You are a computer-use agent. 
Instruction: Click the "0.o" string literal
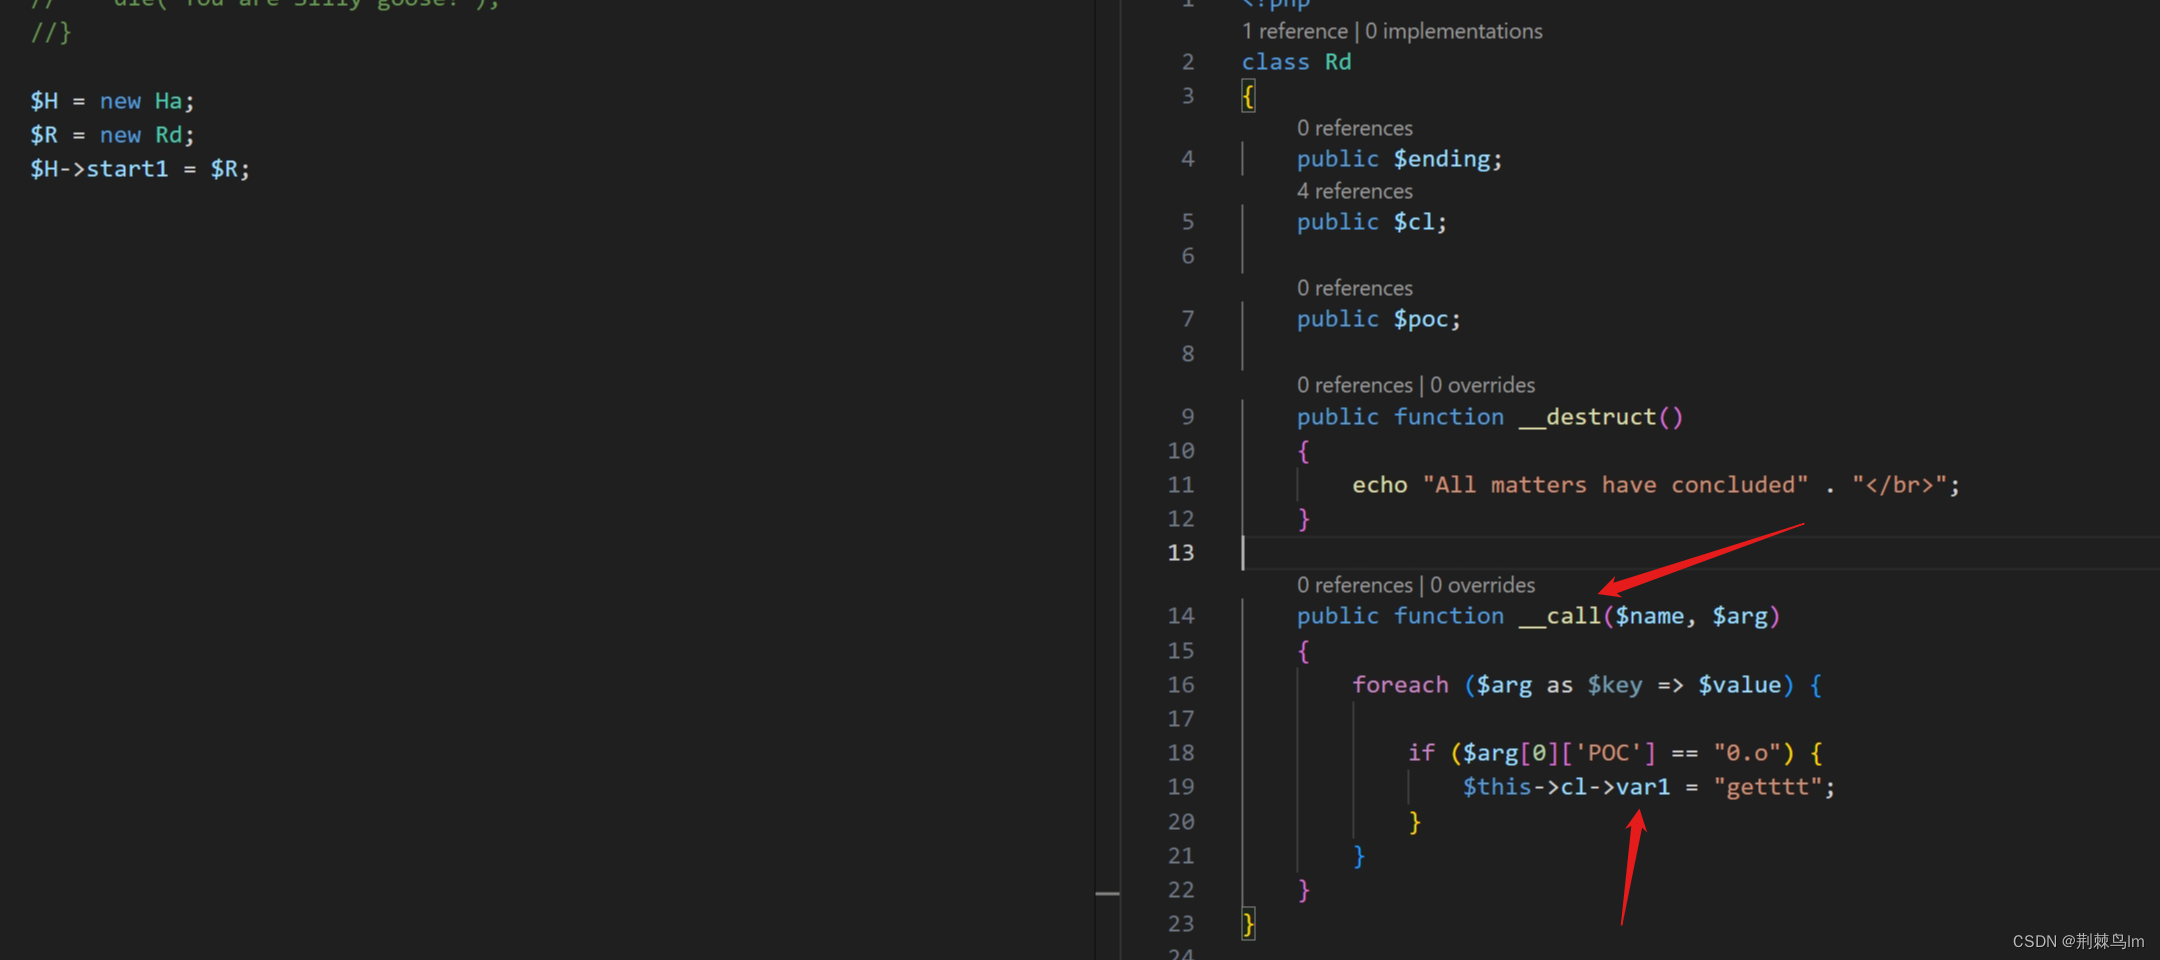point(1747,753)
